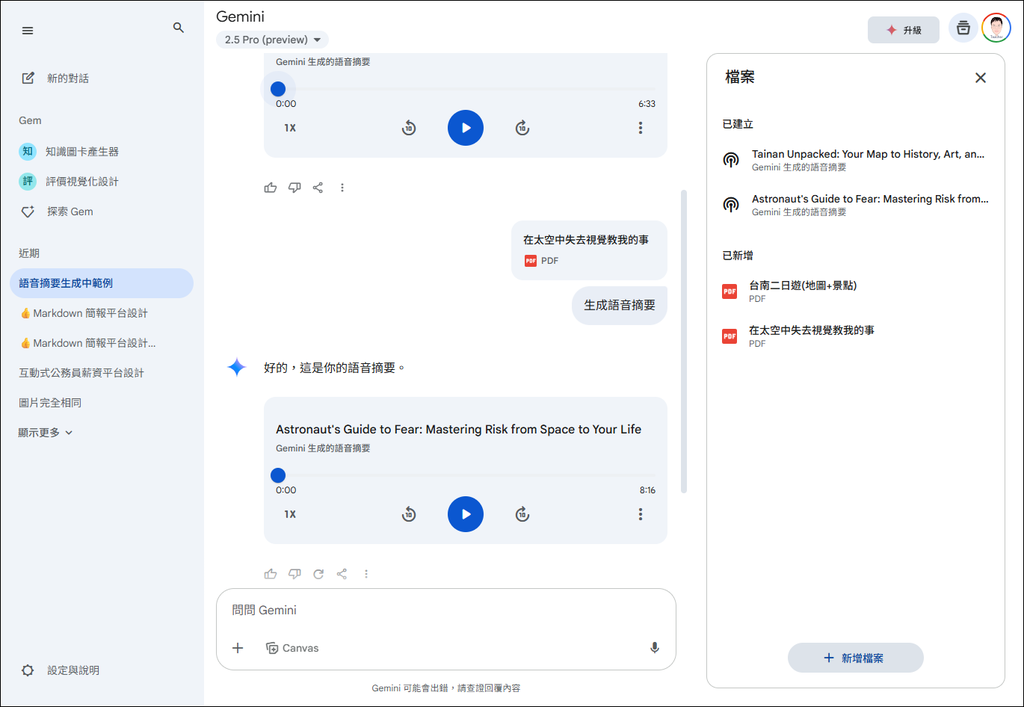The height and width of the screenshot is (707, 1024).
Task: Regenerate the Astronaut's Guide response
Action: pos(318,574)
